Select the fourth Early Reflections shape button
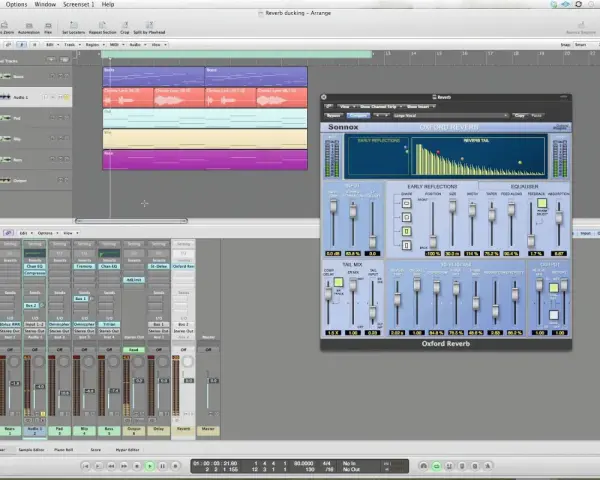This screenshot has width=600, height=480. coord(406,245)
